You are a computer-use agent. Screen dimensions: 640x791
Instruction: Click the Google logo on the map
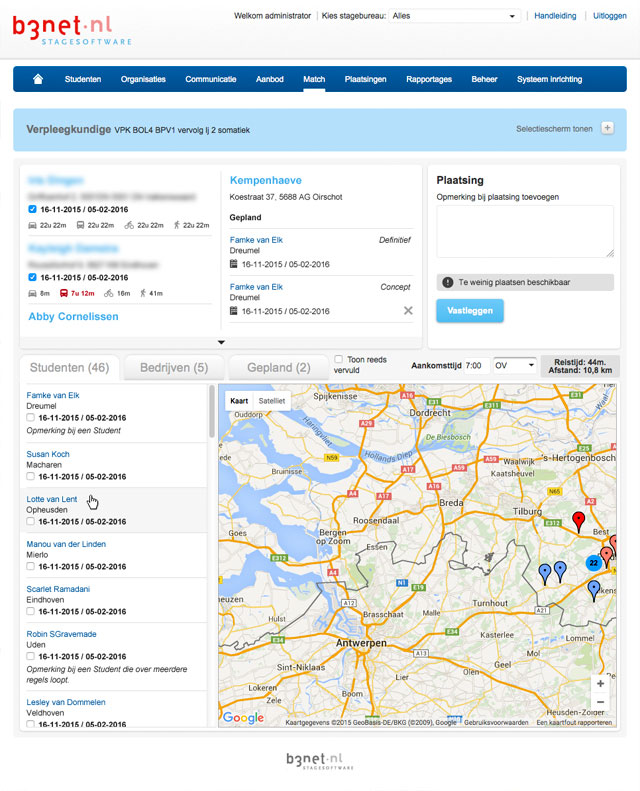click(x=243, y=717)
